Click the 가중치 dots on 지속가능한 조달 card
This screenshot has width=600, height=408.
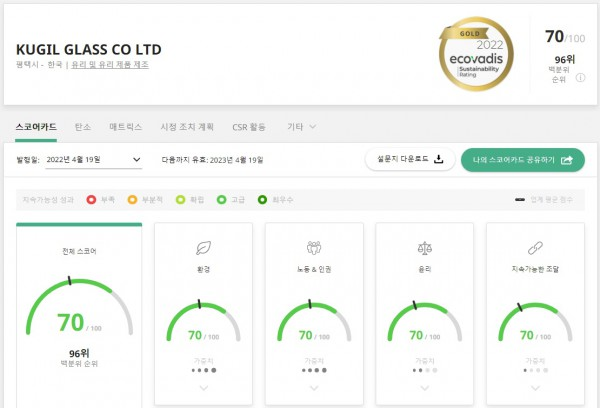pyautogui.click(x=535, y=370)
